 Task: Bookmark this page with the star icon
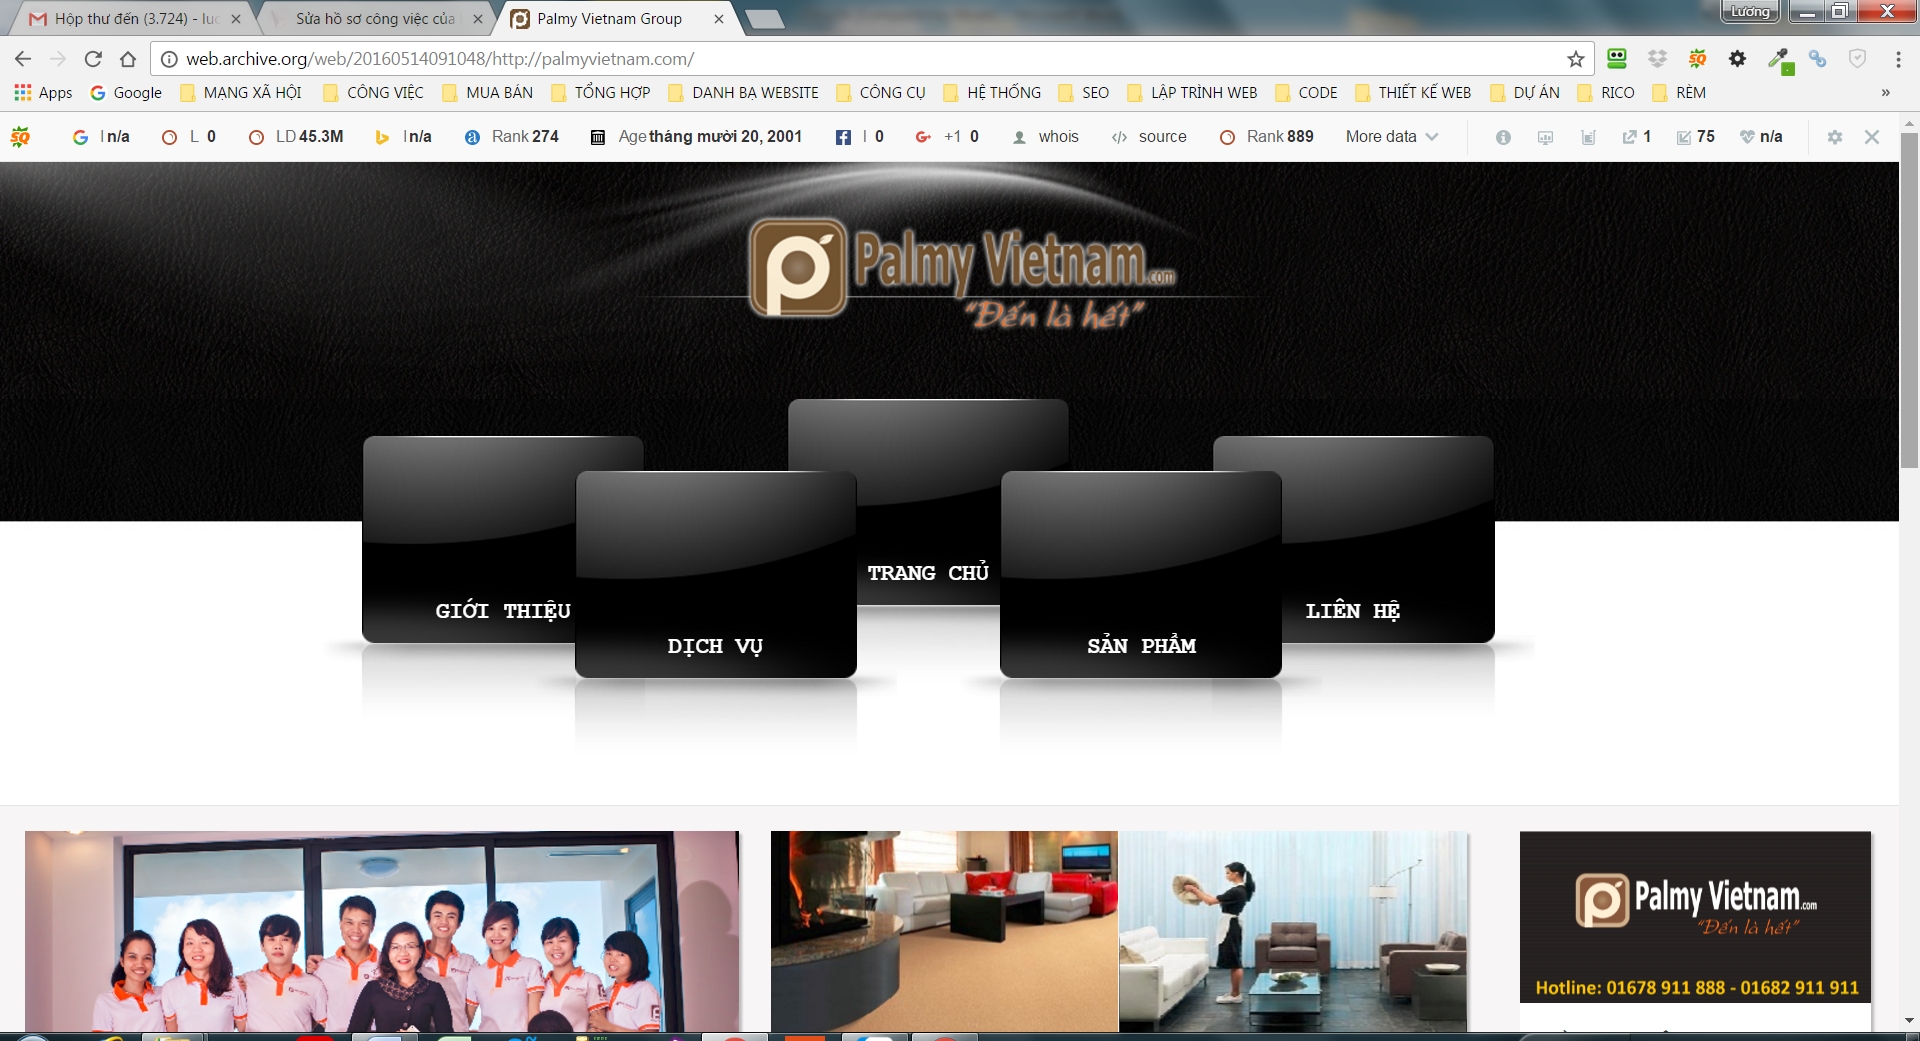pyautogui.click(x=1576, y=59)
